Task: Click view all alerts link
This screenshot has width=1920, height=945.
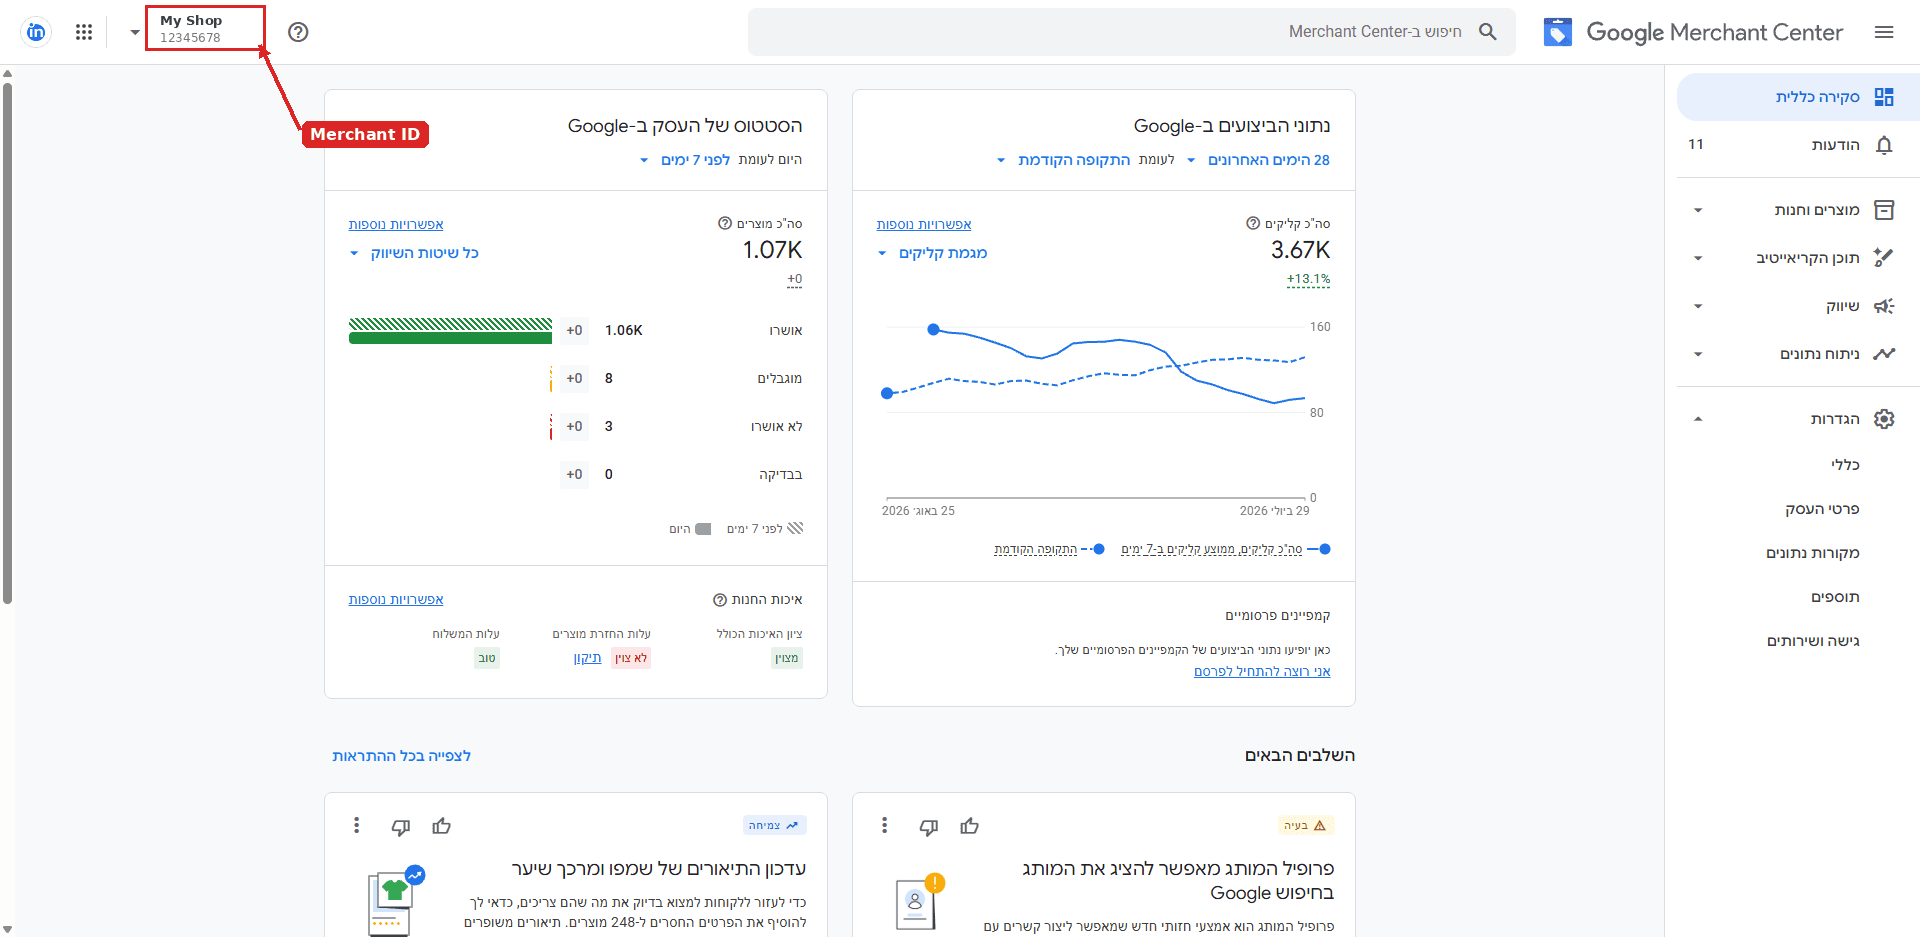Action: tap(401, 756)
